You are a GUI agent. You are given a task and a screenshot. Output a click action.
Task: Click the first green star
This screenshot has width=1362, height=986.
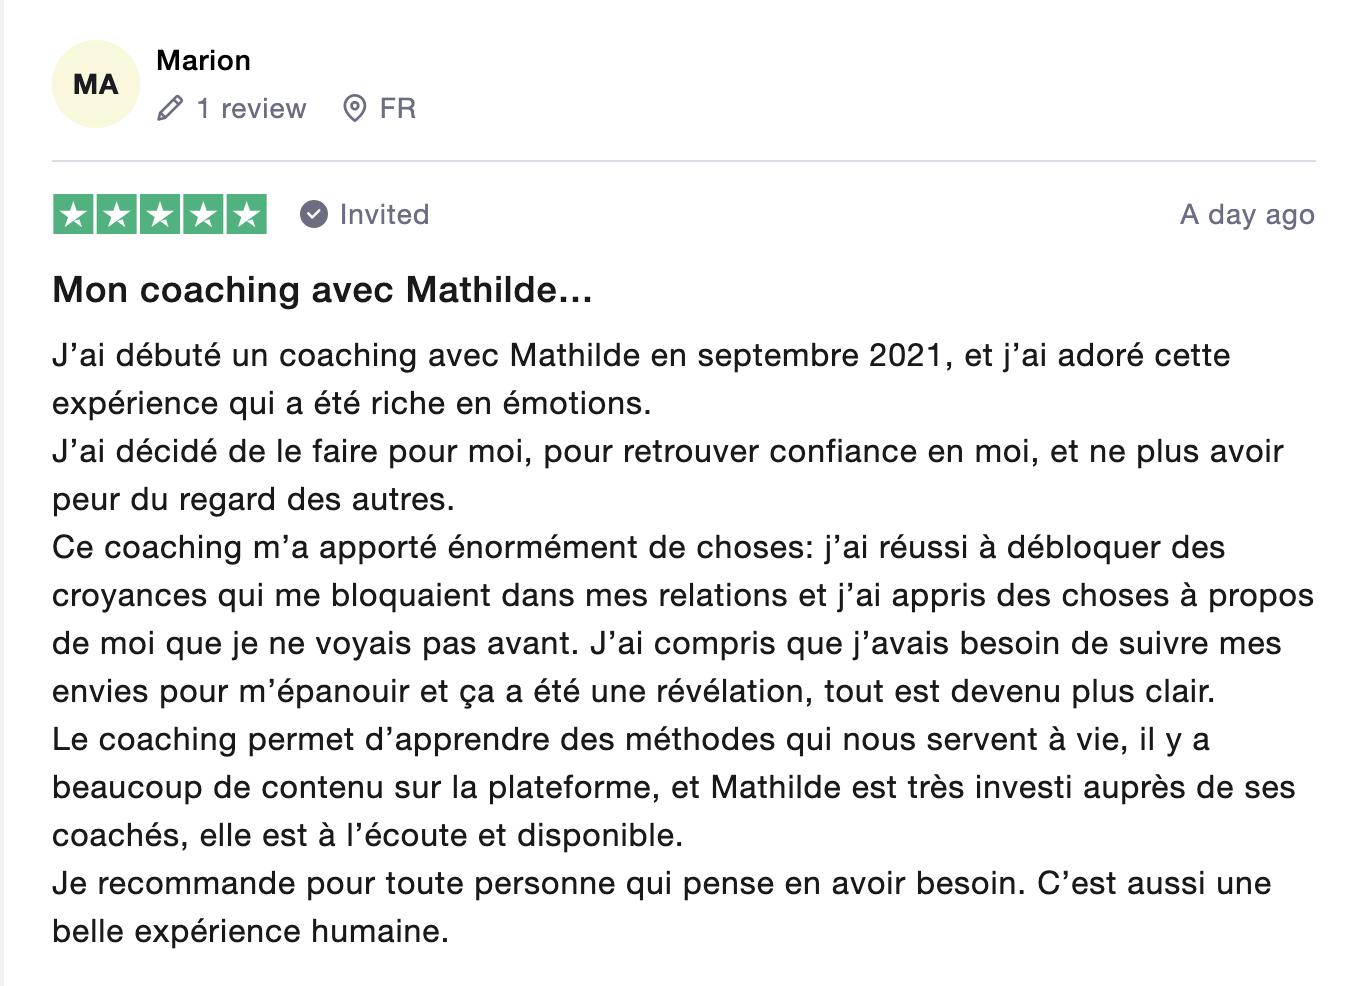(x=73, y=214)
